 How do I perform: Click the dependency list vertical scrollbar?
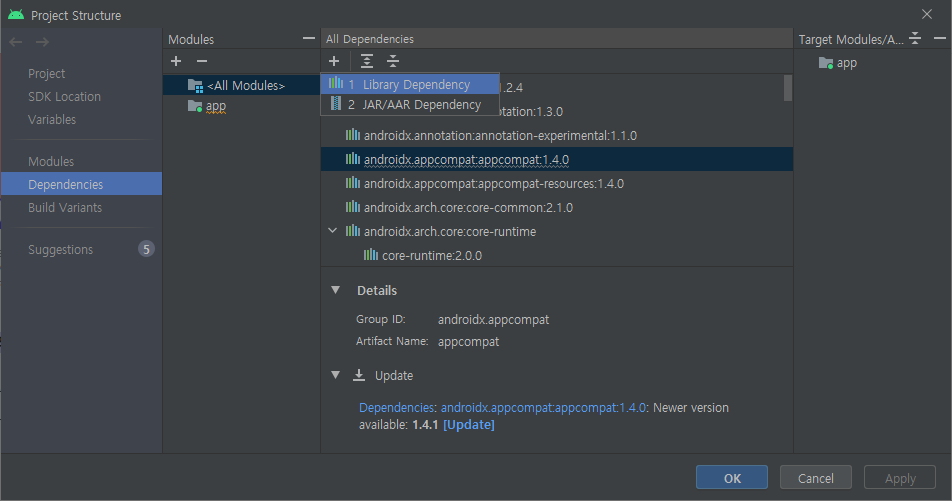787,88
